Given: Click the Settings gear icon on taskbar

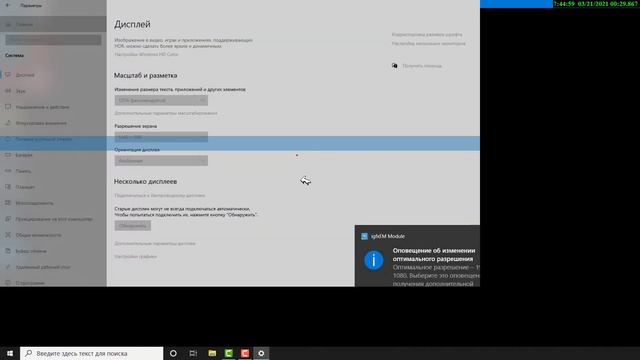Looking at the screenshot, I should [261, 353].
